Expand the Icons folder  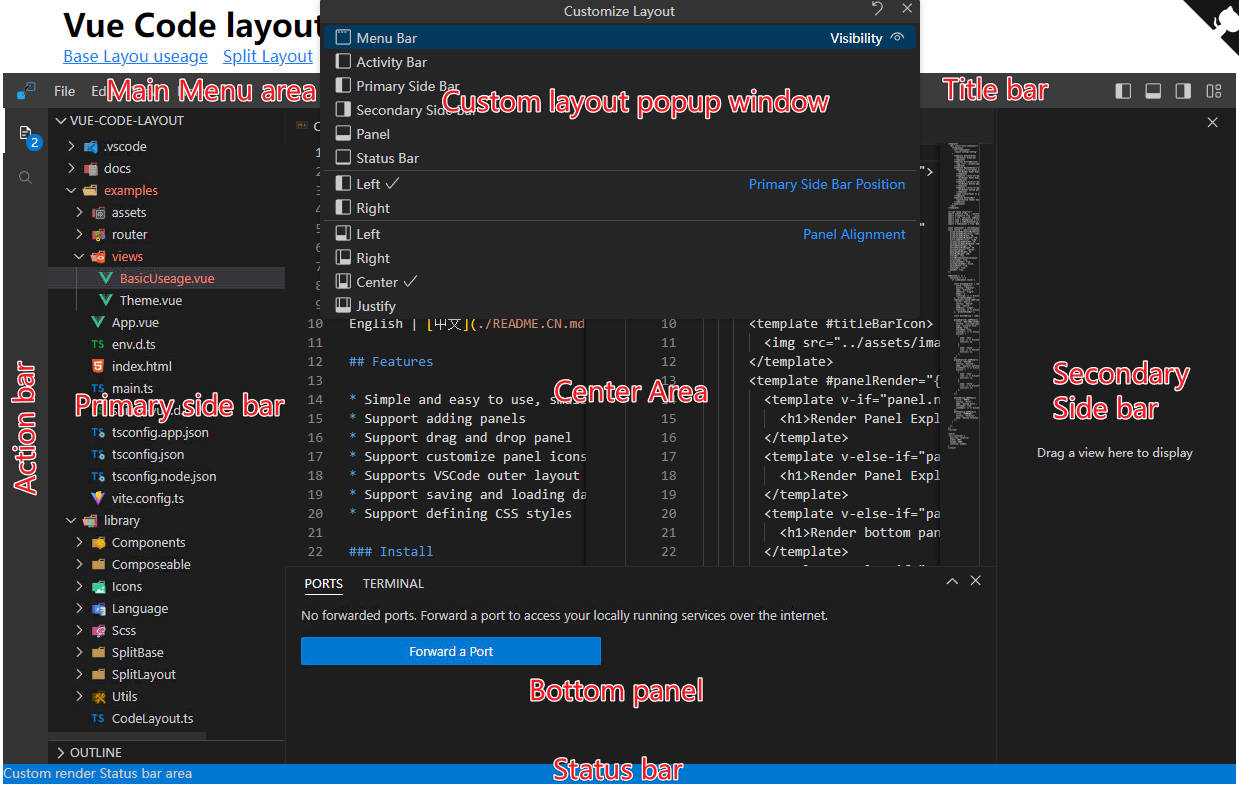tap(167, 586)
